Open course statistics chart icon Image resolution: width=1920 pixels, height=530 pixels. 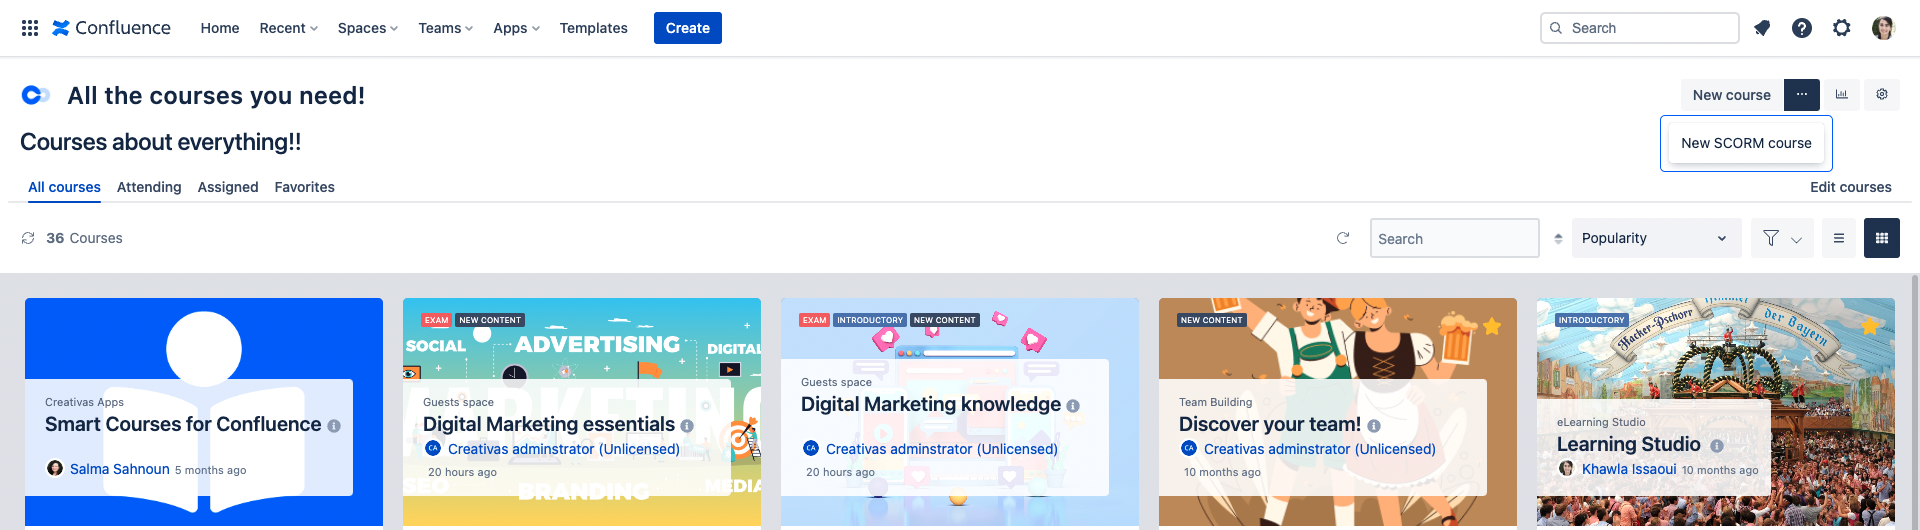[1842, 95]
